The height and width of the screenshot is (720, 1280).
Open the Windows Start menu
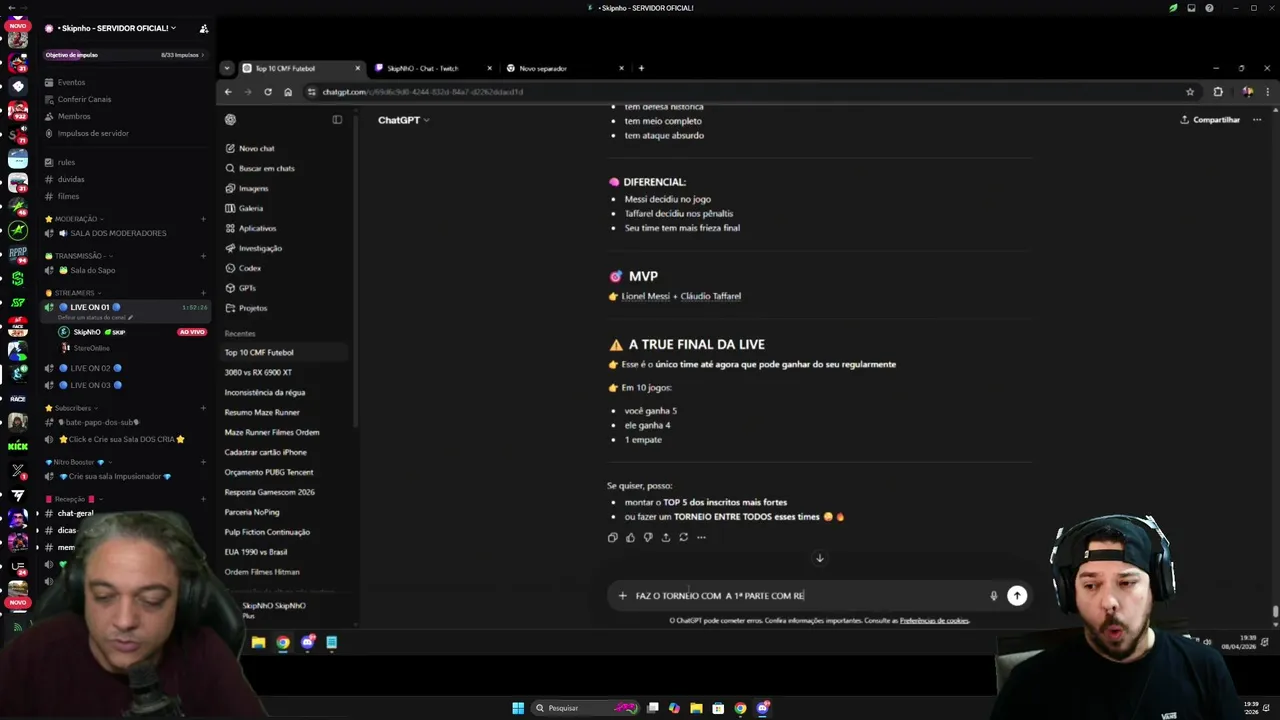click(518, 708)
